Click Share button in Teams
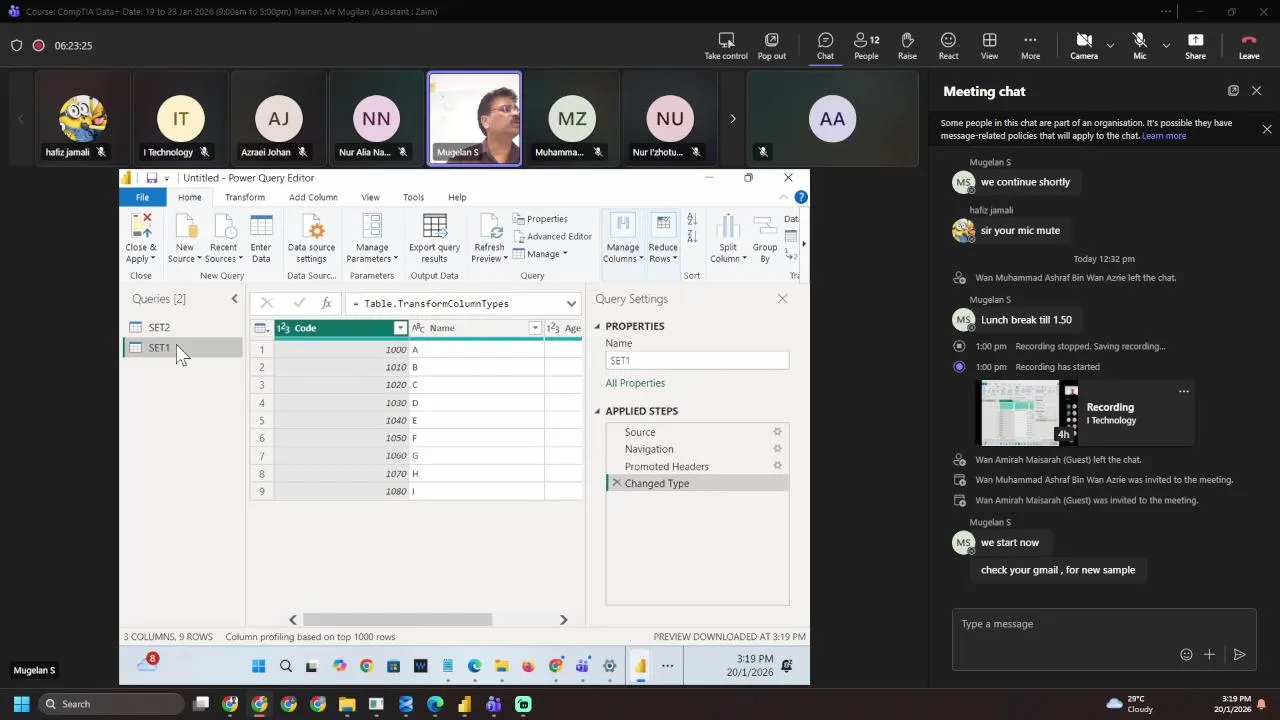Viewport: 1280px width, 720px height. (x=1195, y=46)
